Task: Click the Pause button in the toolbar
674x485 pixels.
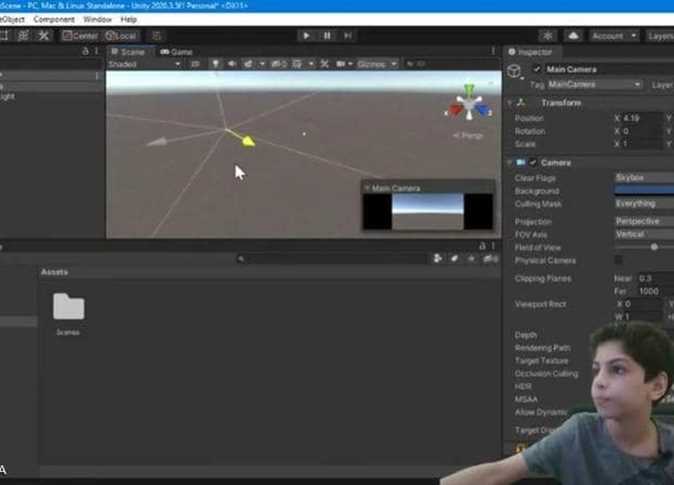Action: [x=327, y=36]
